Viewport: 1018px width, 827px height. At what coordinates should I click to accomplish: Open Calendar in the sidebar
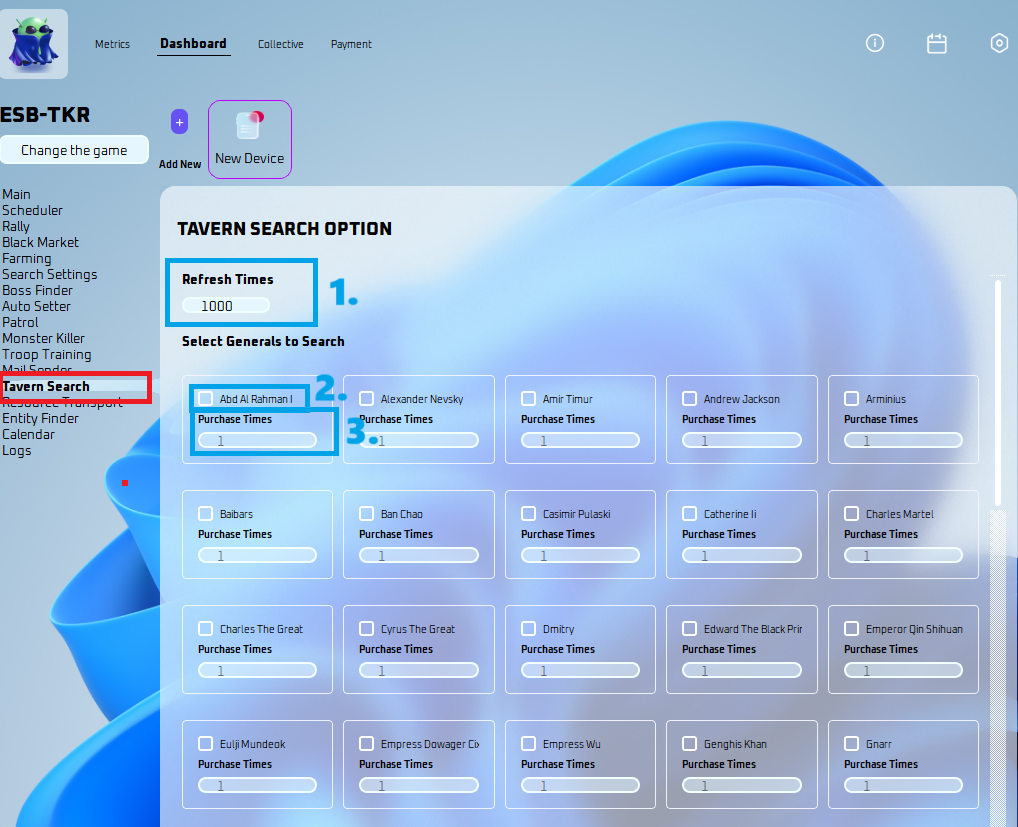click(29, 434)
